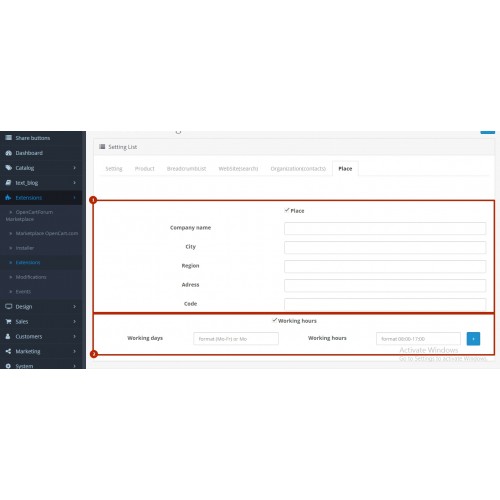Click the Sales shopping cart icon

[9, 321]
